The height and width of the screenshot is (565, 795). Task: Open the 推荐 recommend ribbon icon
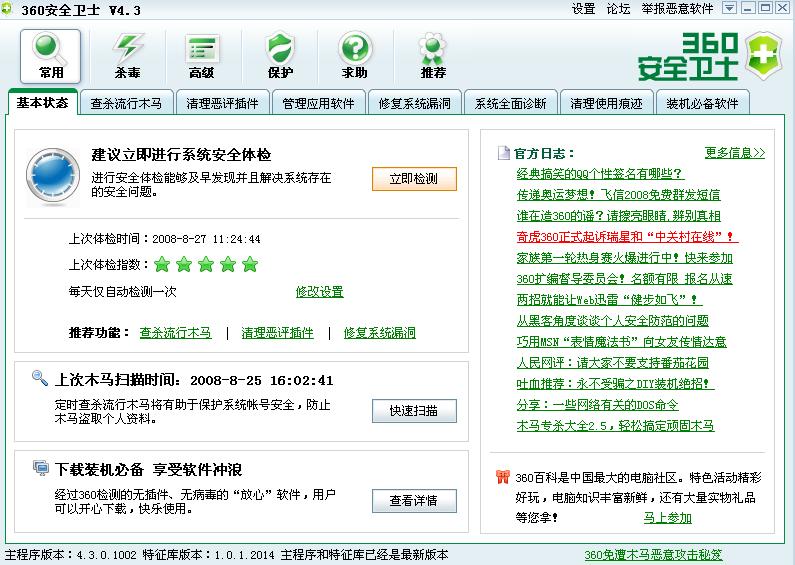pyautogui.click(x=432, y=56)
